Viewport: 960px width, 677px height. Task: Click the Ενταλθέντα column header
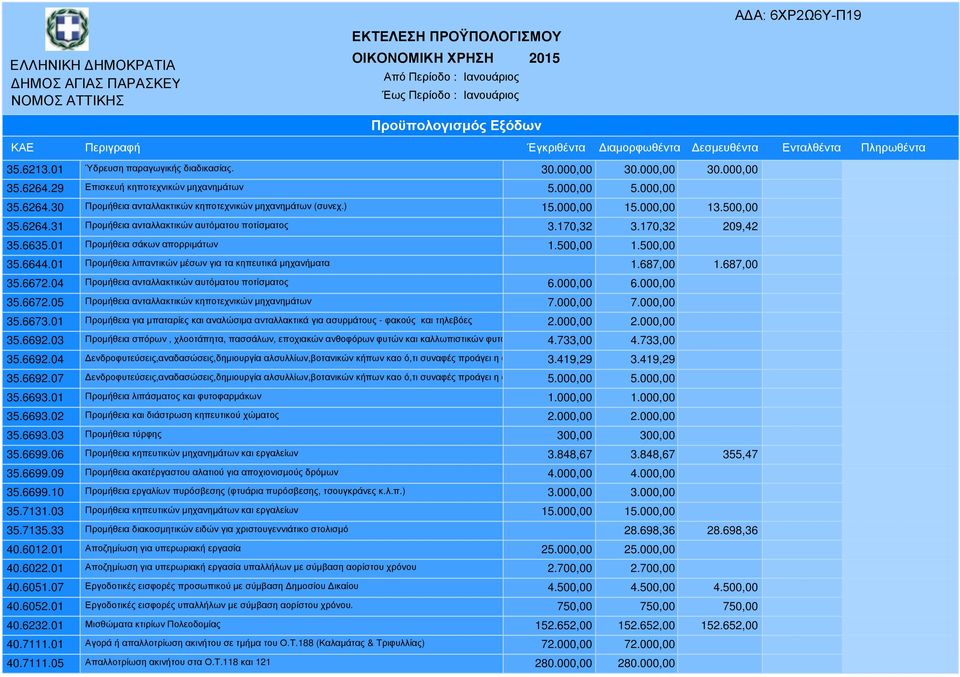pyautogui.click(x=811, y=148)
